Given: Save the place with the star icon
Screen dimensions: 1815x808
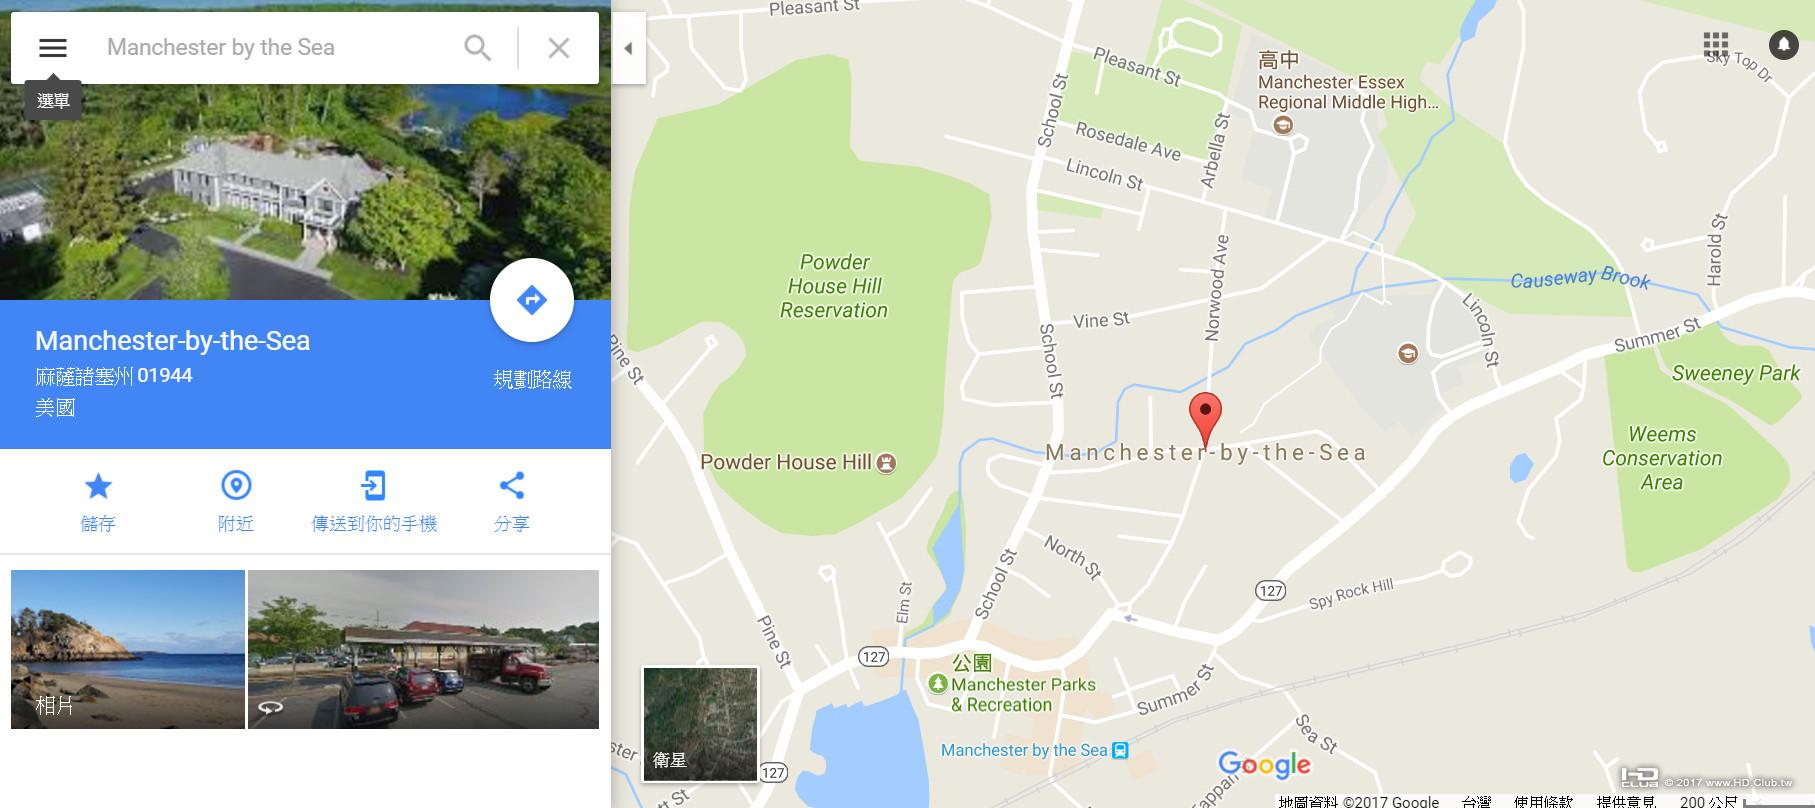Looking at the screenshot, I should tap(98, 486).
